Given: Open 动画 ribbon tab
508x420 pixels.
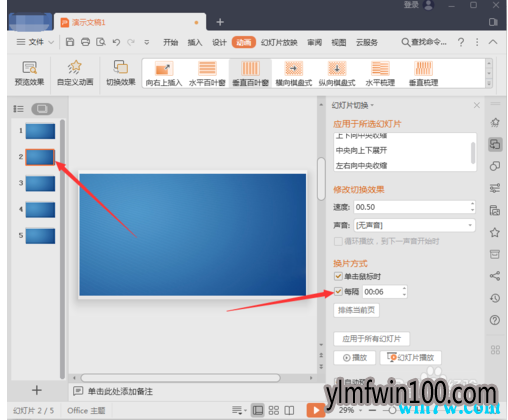Looking at the screenshot, I should [244, 42].
